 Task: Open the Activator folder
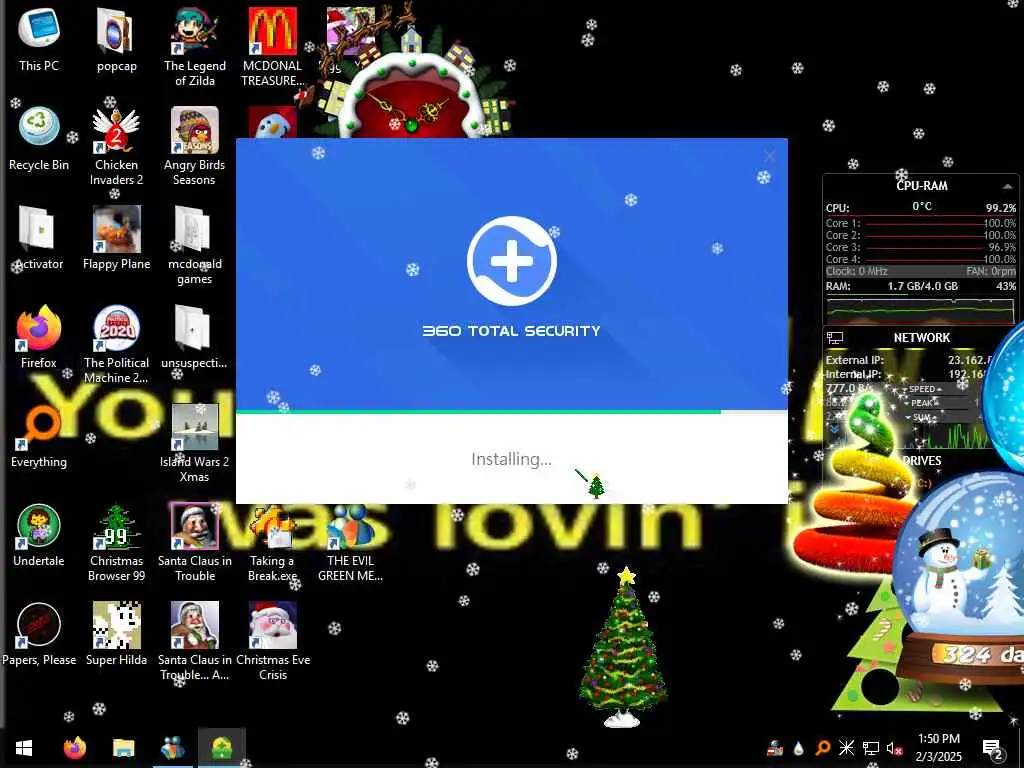pyautogui.click(x=39, y=238)
